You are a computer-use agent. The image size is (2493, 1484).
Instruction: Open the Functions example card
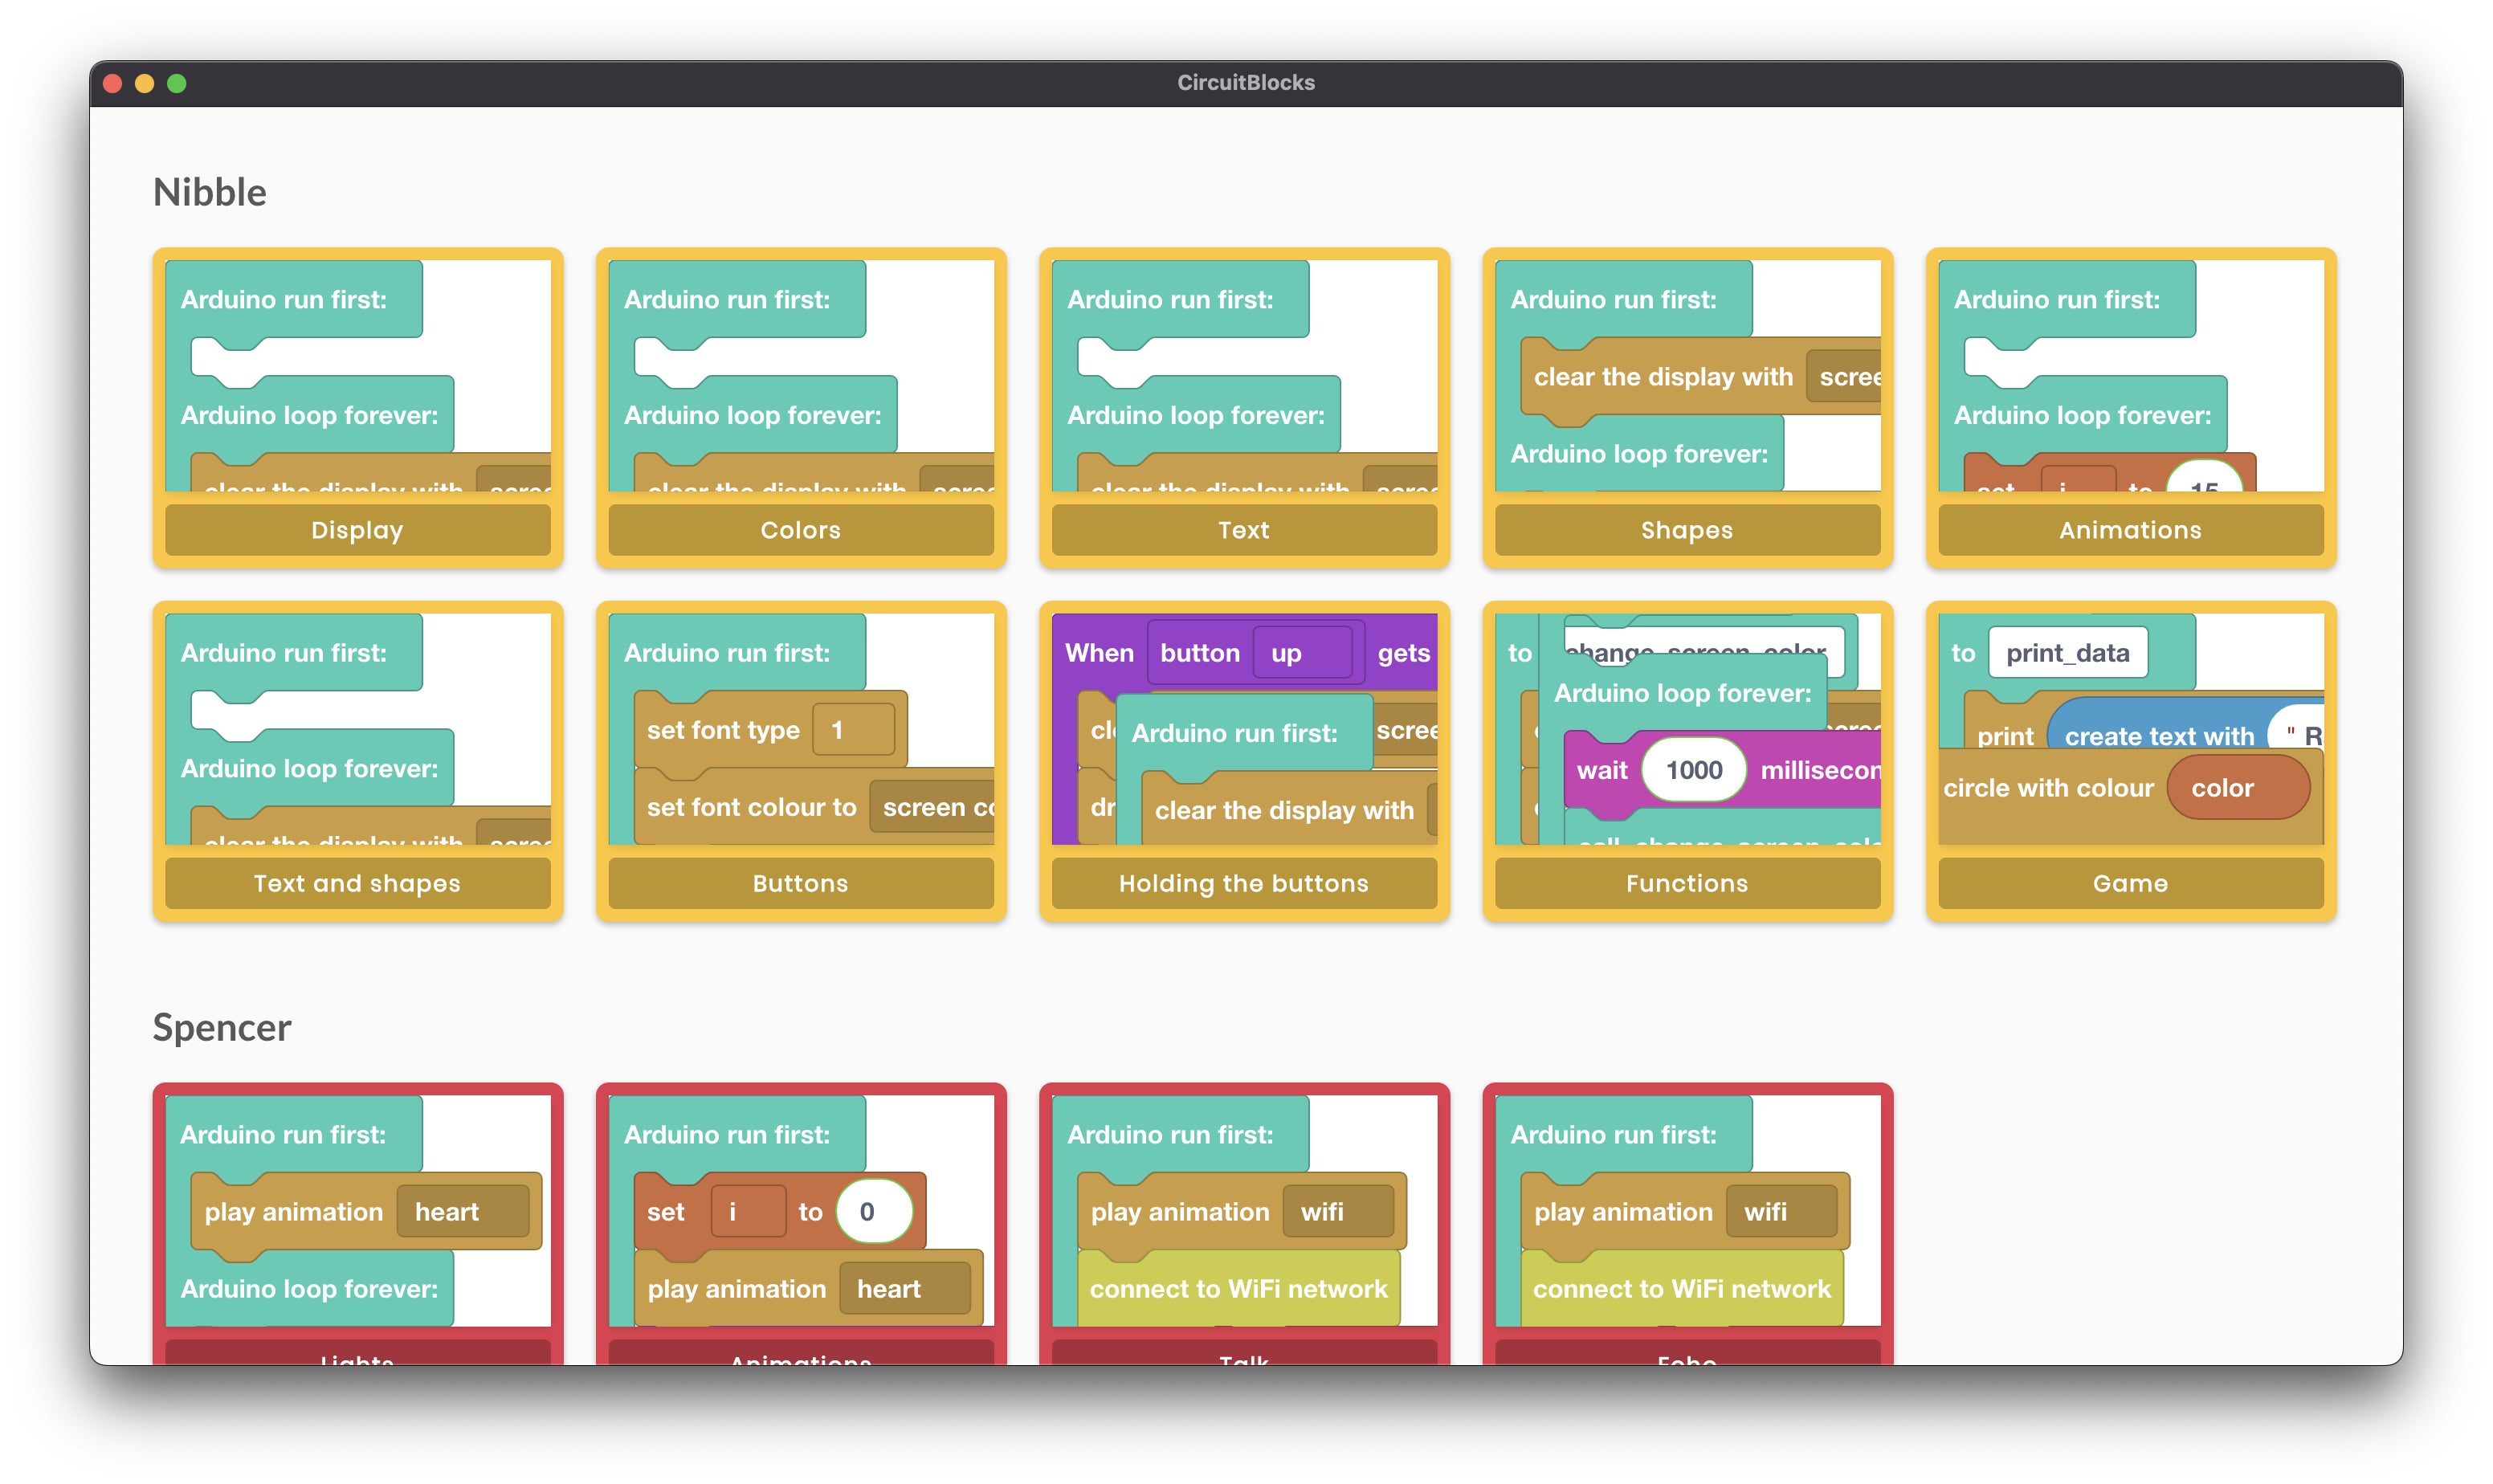pos(1686,760)
